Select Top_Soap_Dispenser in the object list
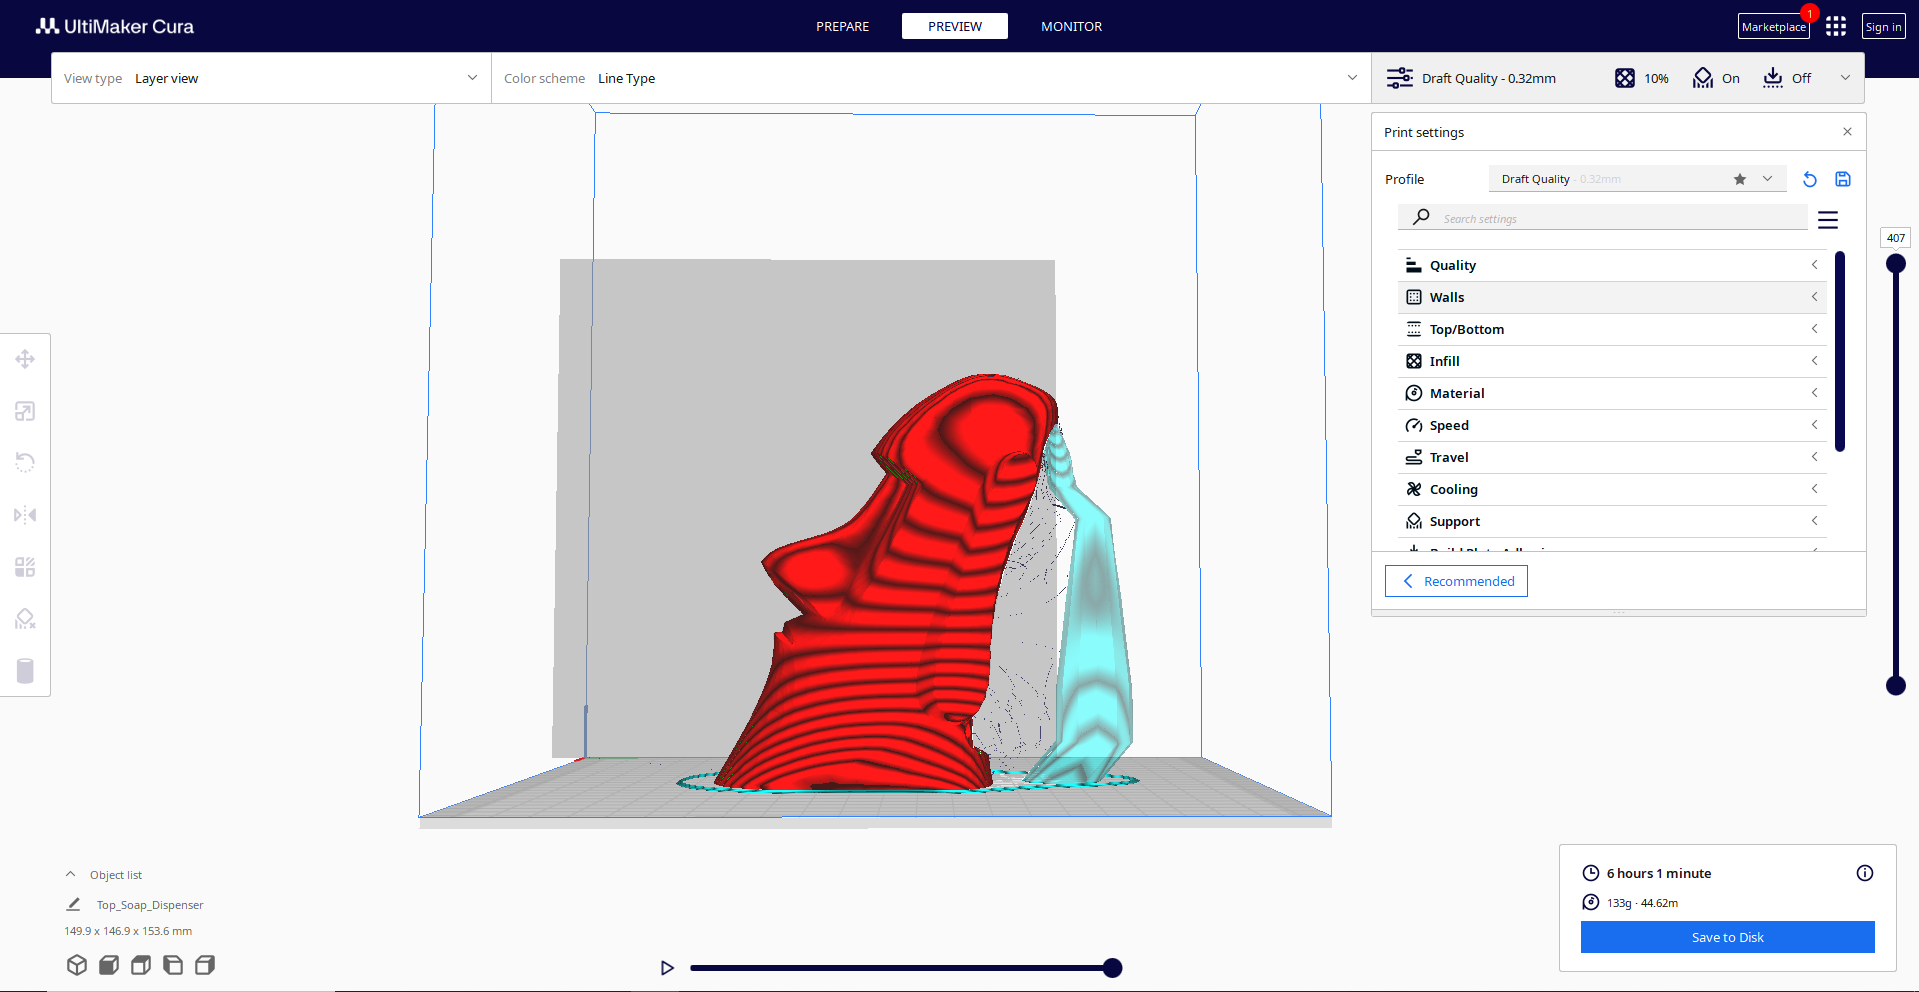The width and height of the screenshot is (1919, 992). [149, 905]
